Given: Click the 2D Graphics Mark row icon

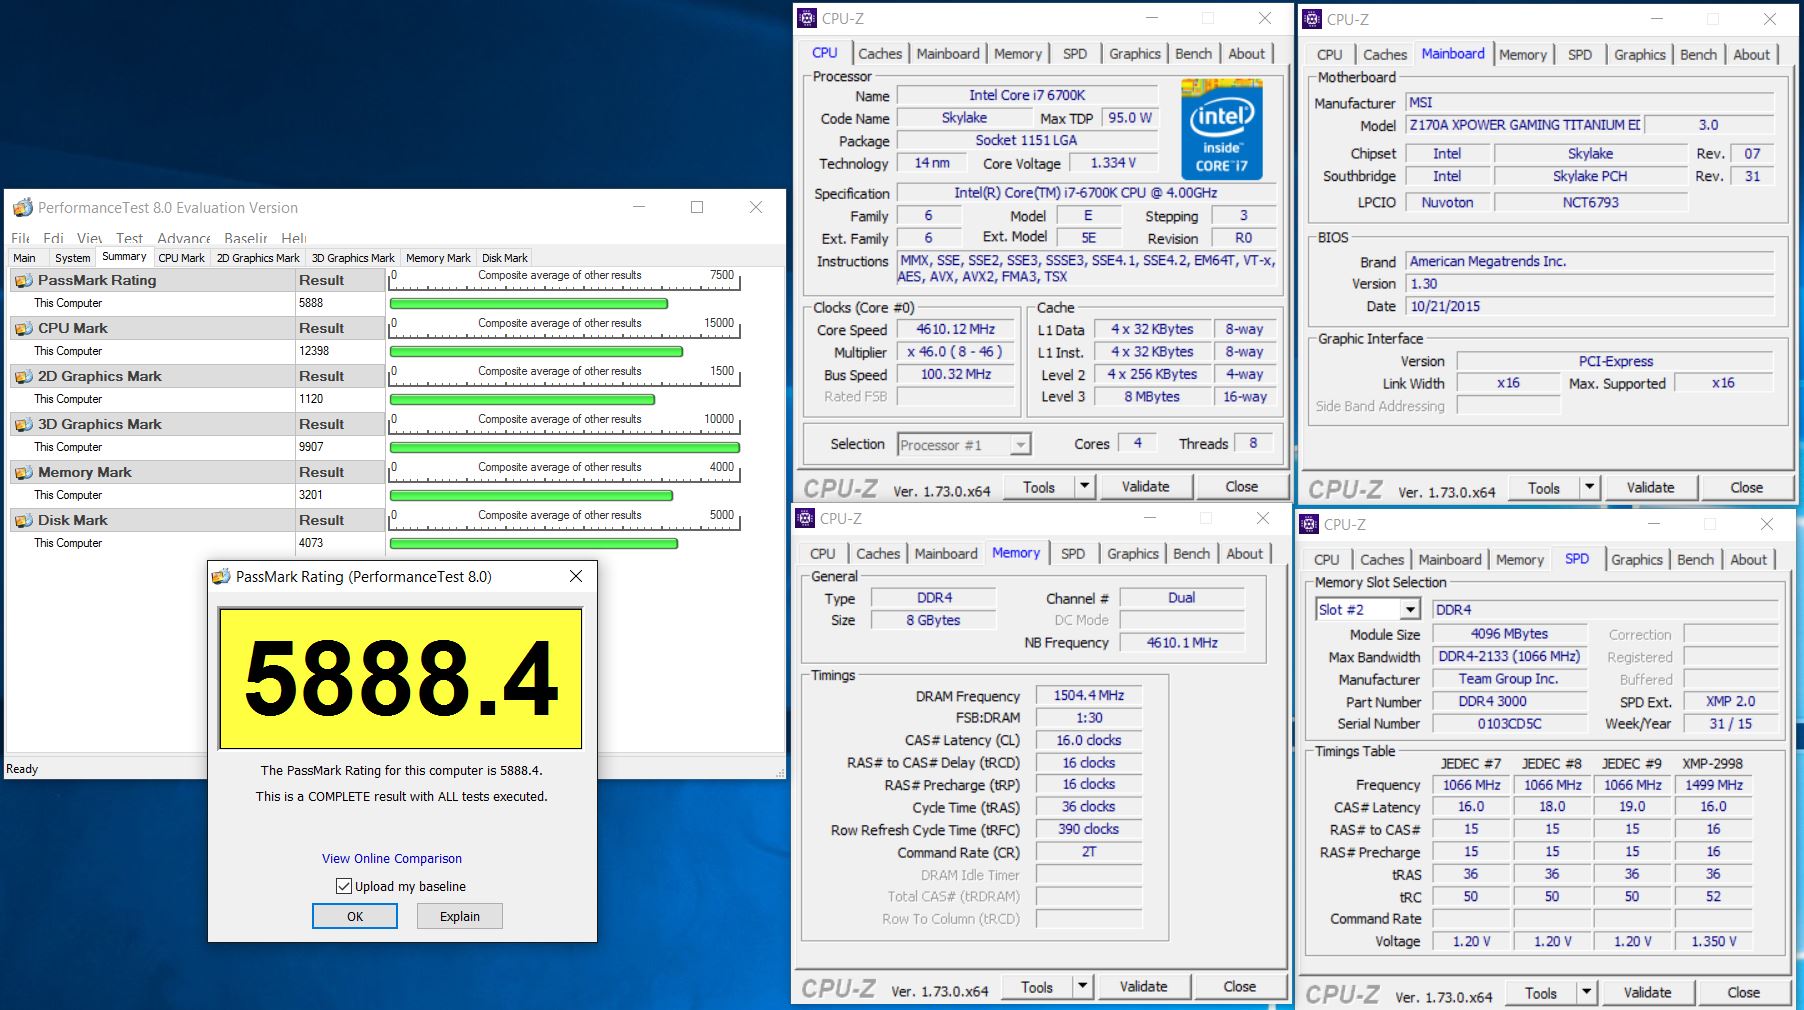Looking at the screenshot, I should [x=23, y=376].
